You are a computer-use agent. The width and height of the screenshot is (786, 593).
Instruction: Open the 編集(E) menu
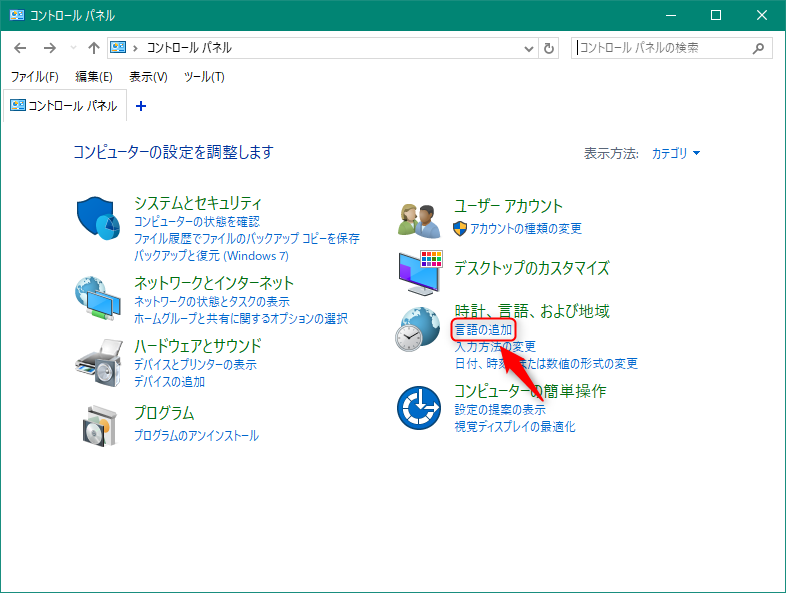click(94, 77)
